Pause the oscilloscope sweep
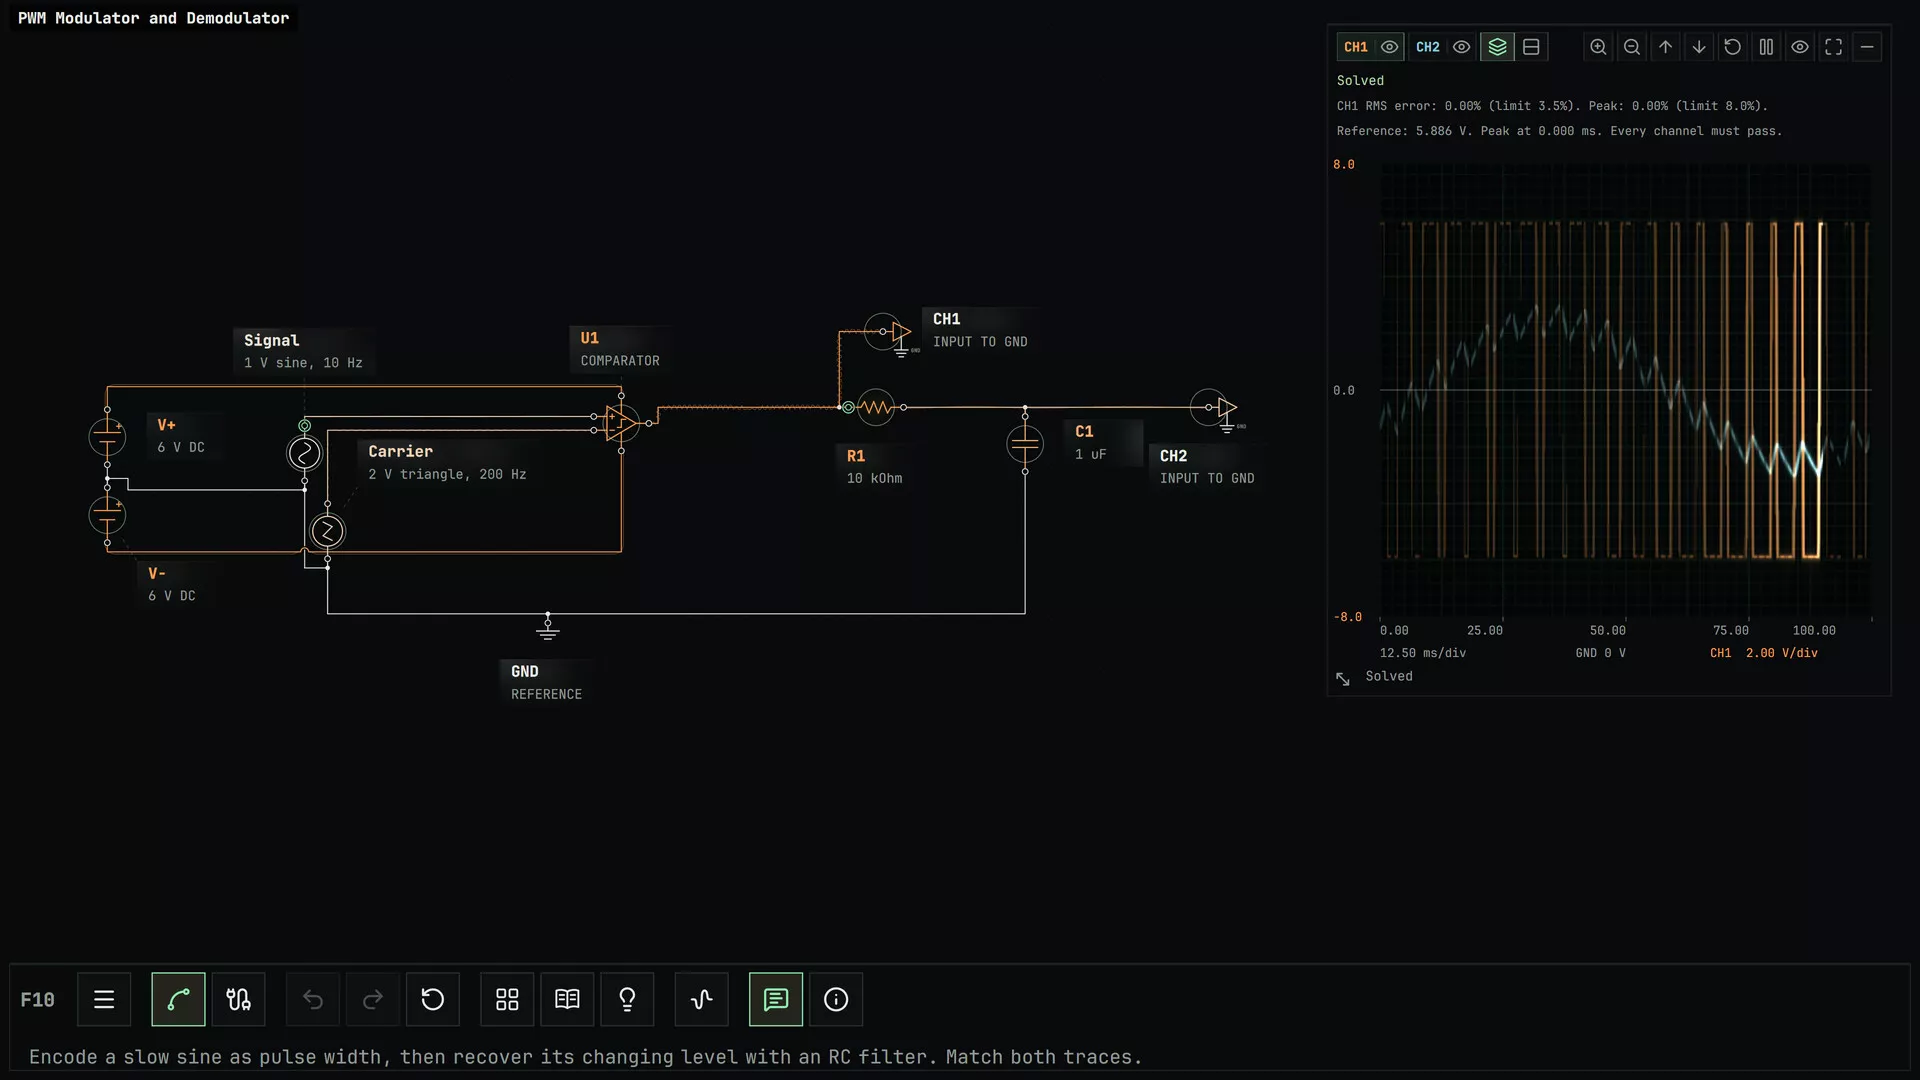The width and height of the screenshot is (1920, 1080). coord(1766,47)
